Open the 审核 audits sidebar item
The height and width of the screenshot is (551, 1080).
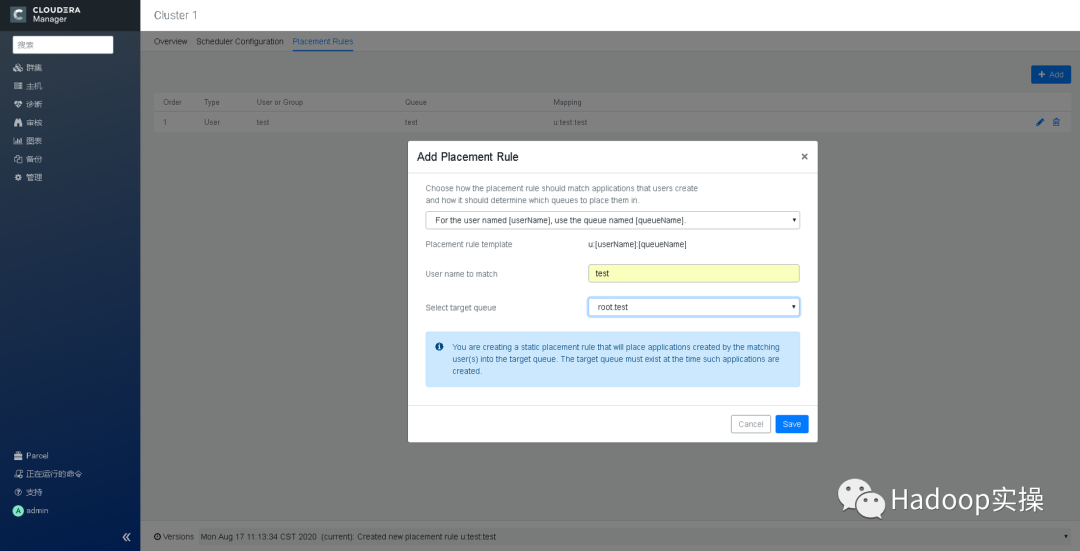28,123
